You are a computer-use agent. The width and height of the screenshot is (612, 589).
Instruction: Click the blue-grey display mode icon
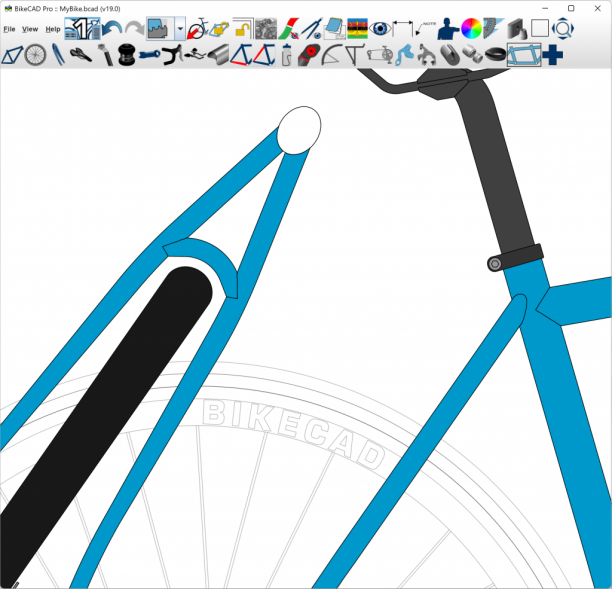(x=160, y=28)
